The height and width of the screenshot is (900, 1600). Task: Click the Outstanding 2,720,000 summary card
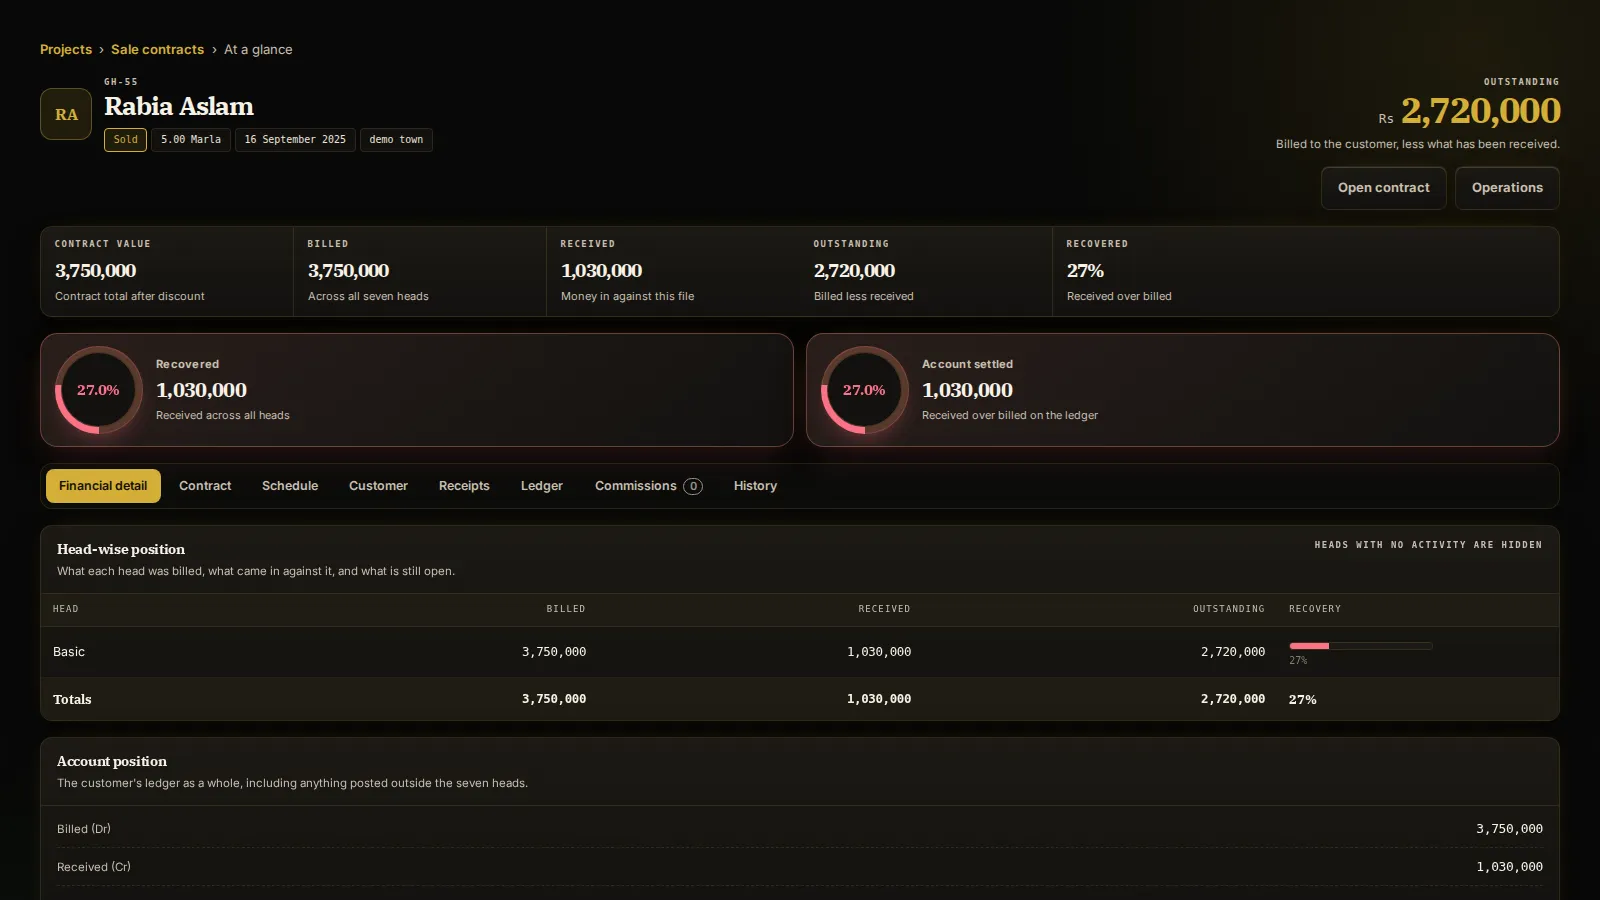tap(926, 272)
